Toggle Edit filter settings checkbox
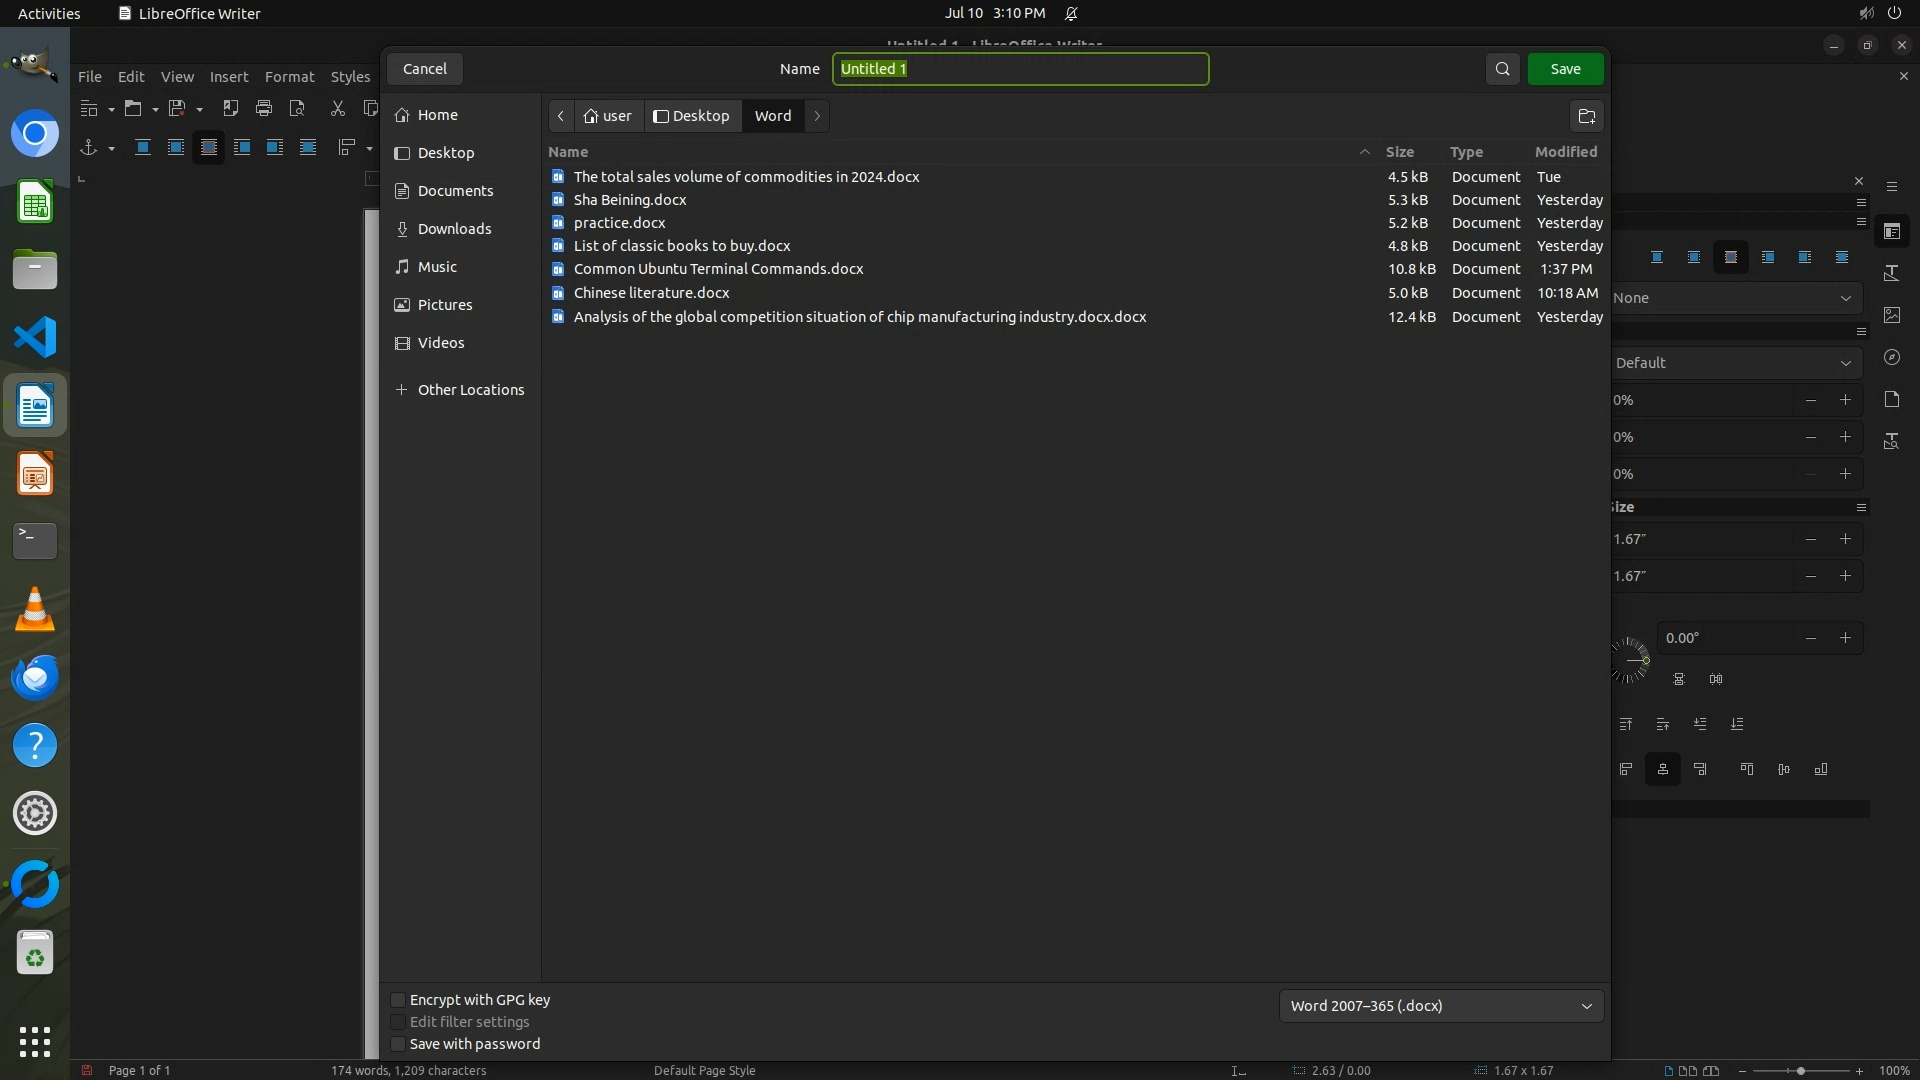 tap(398, 1022)
